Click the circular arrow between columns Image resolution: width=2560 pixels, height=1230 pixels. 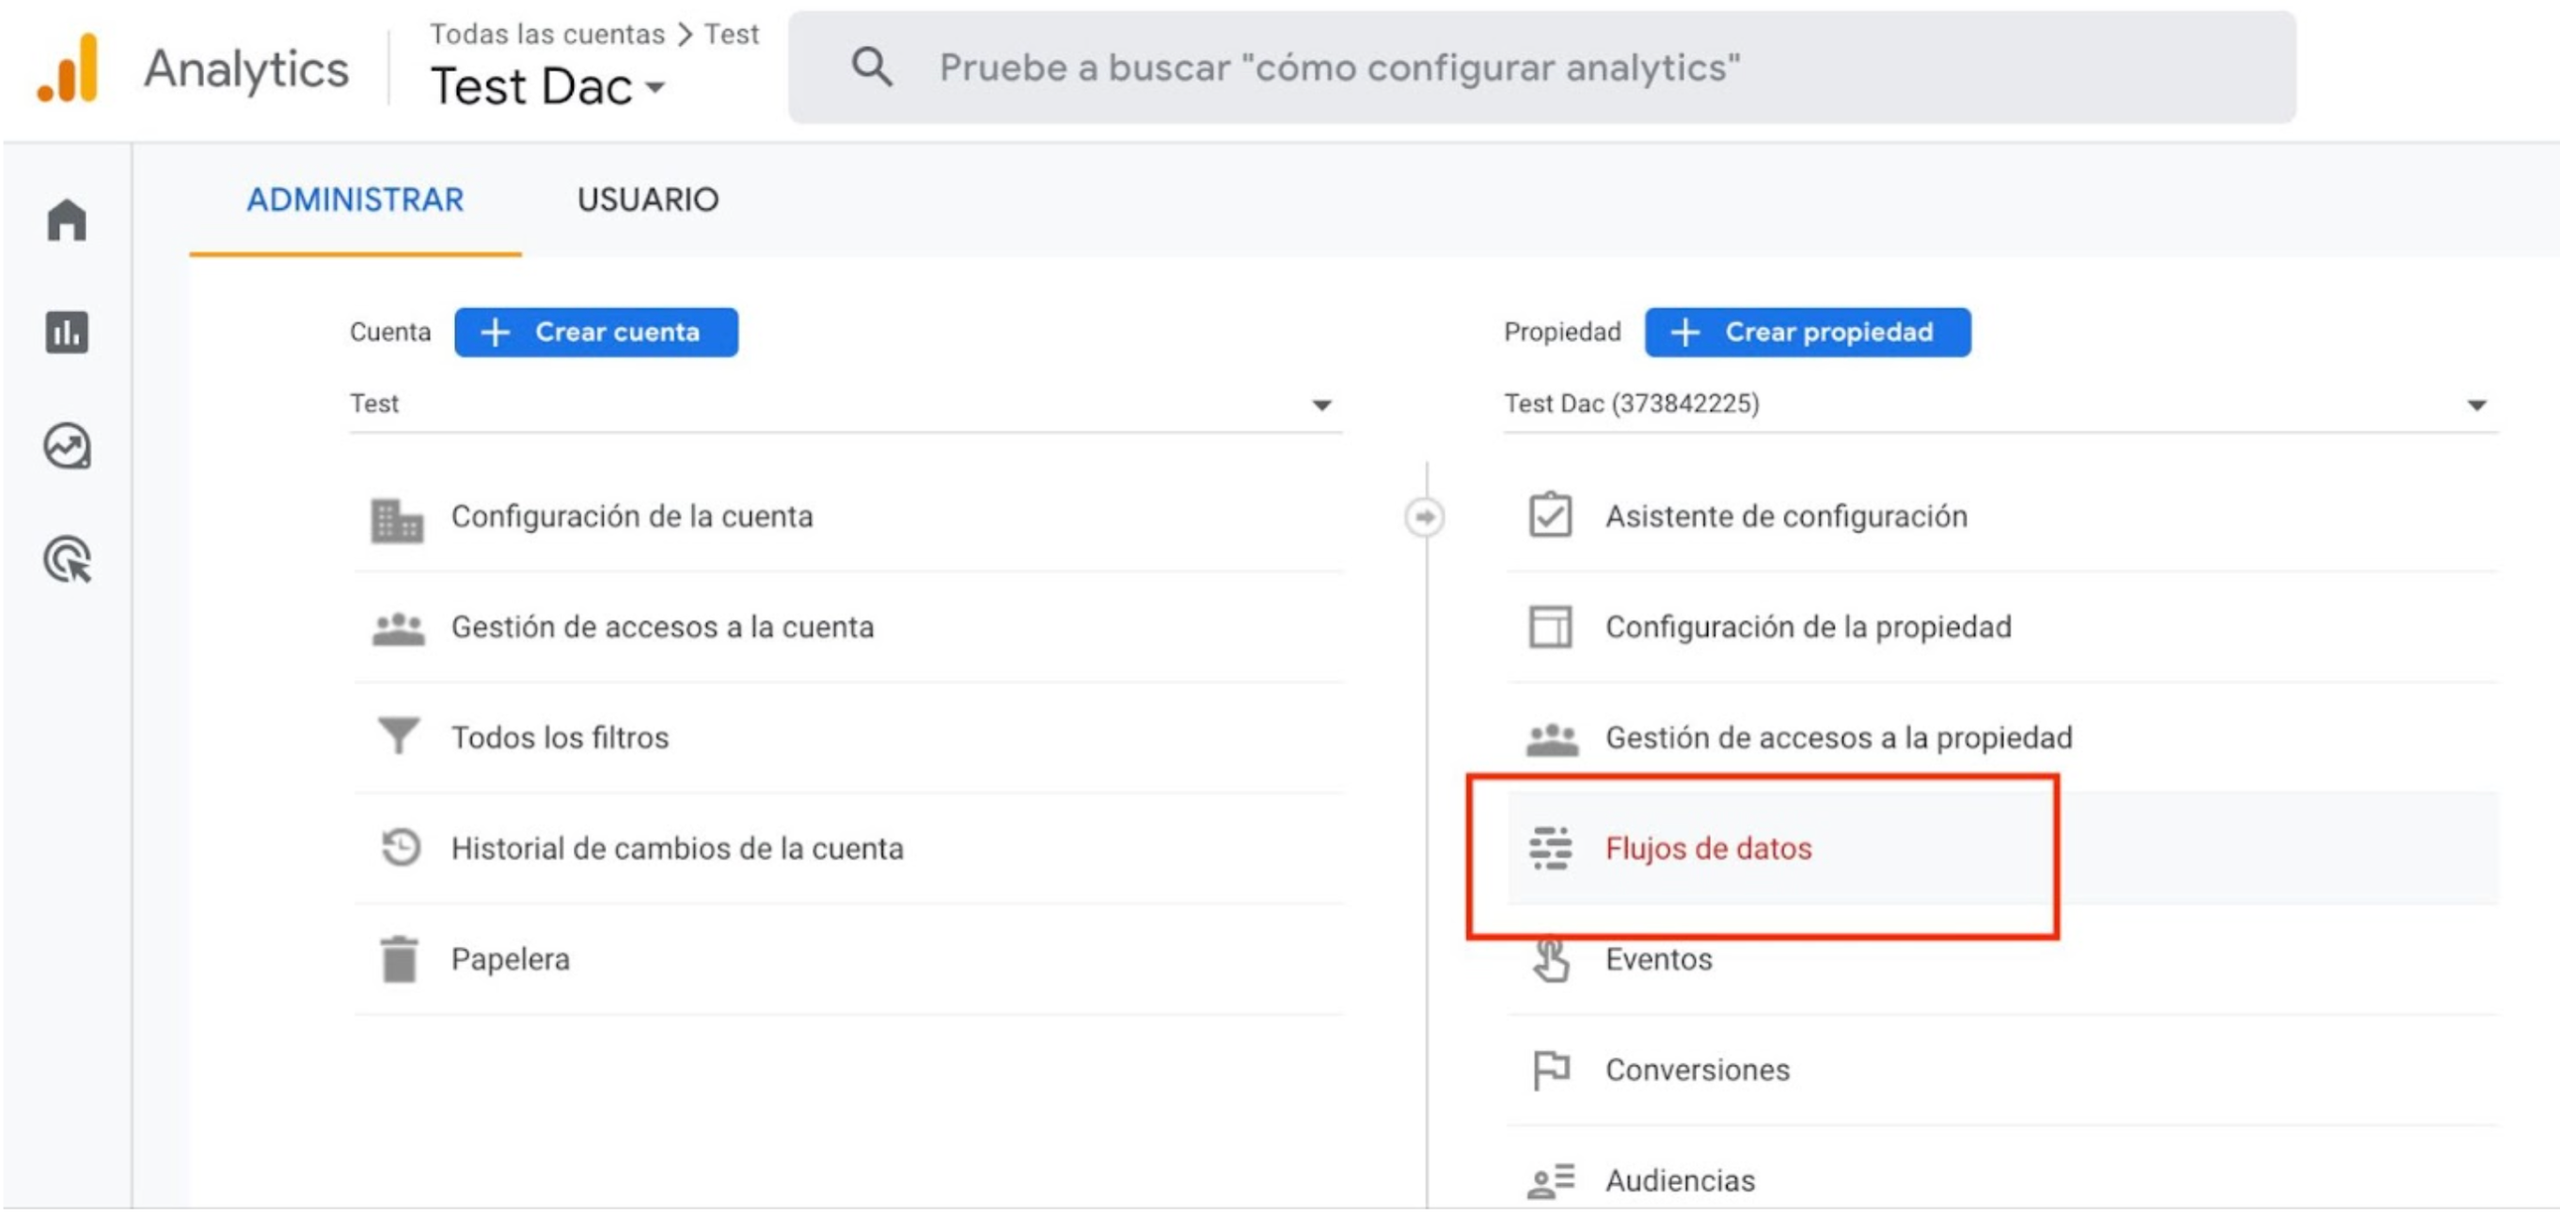pos(1424,517)
